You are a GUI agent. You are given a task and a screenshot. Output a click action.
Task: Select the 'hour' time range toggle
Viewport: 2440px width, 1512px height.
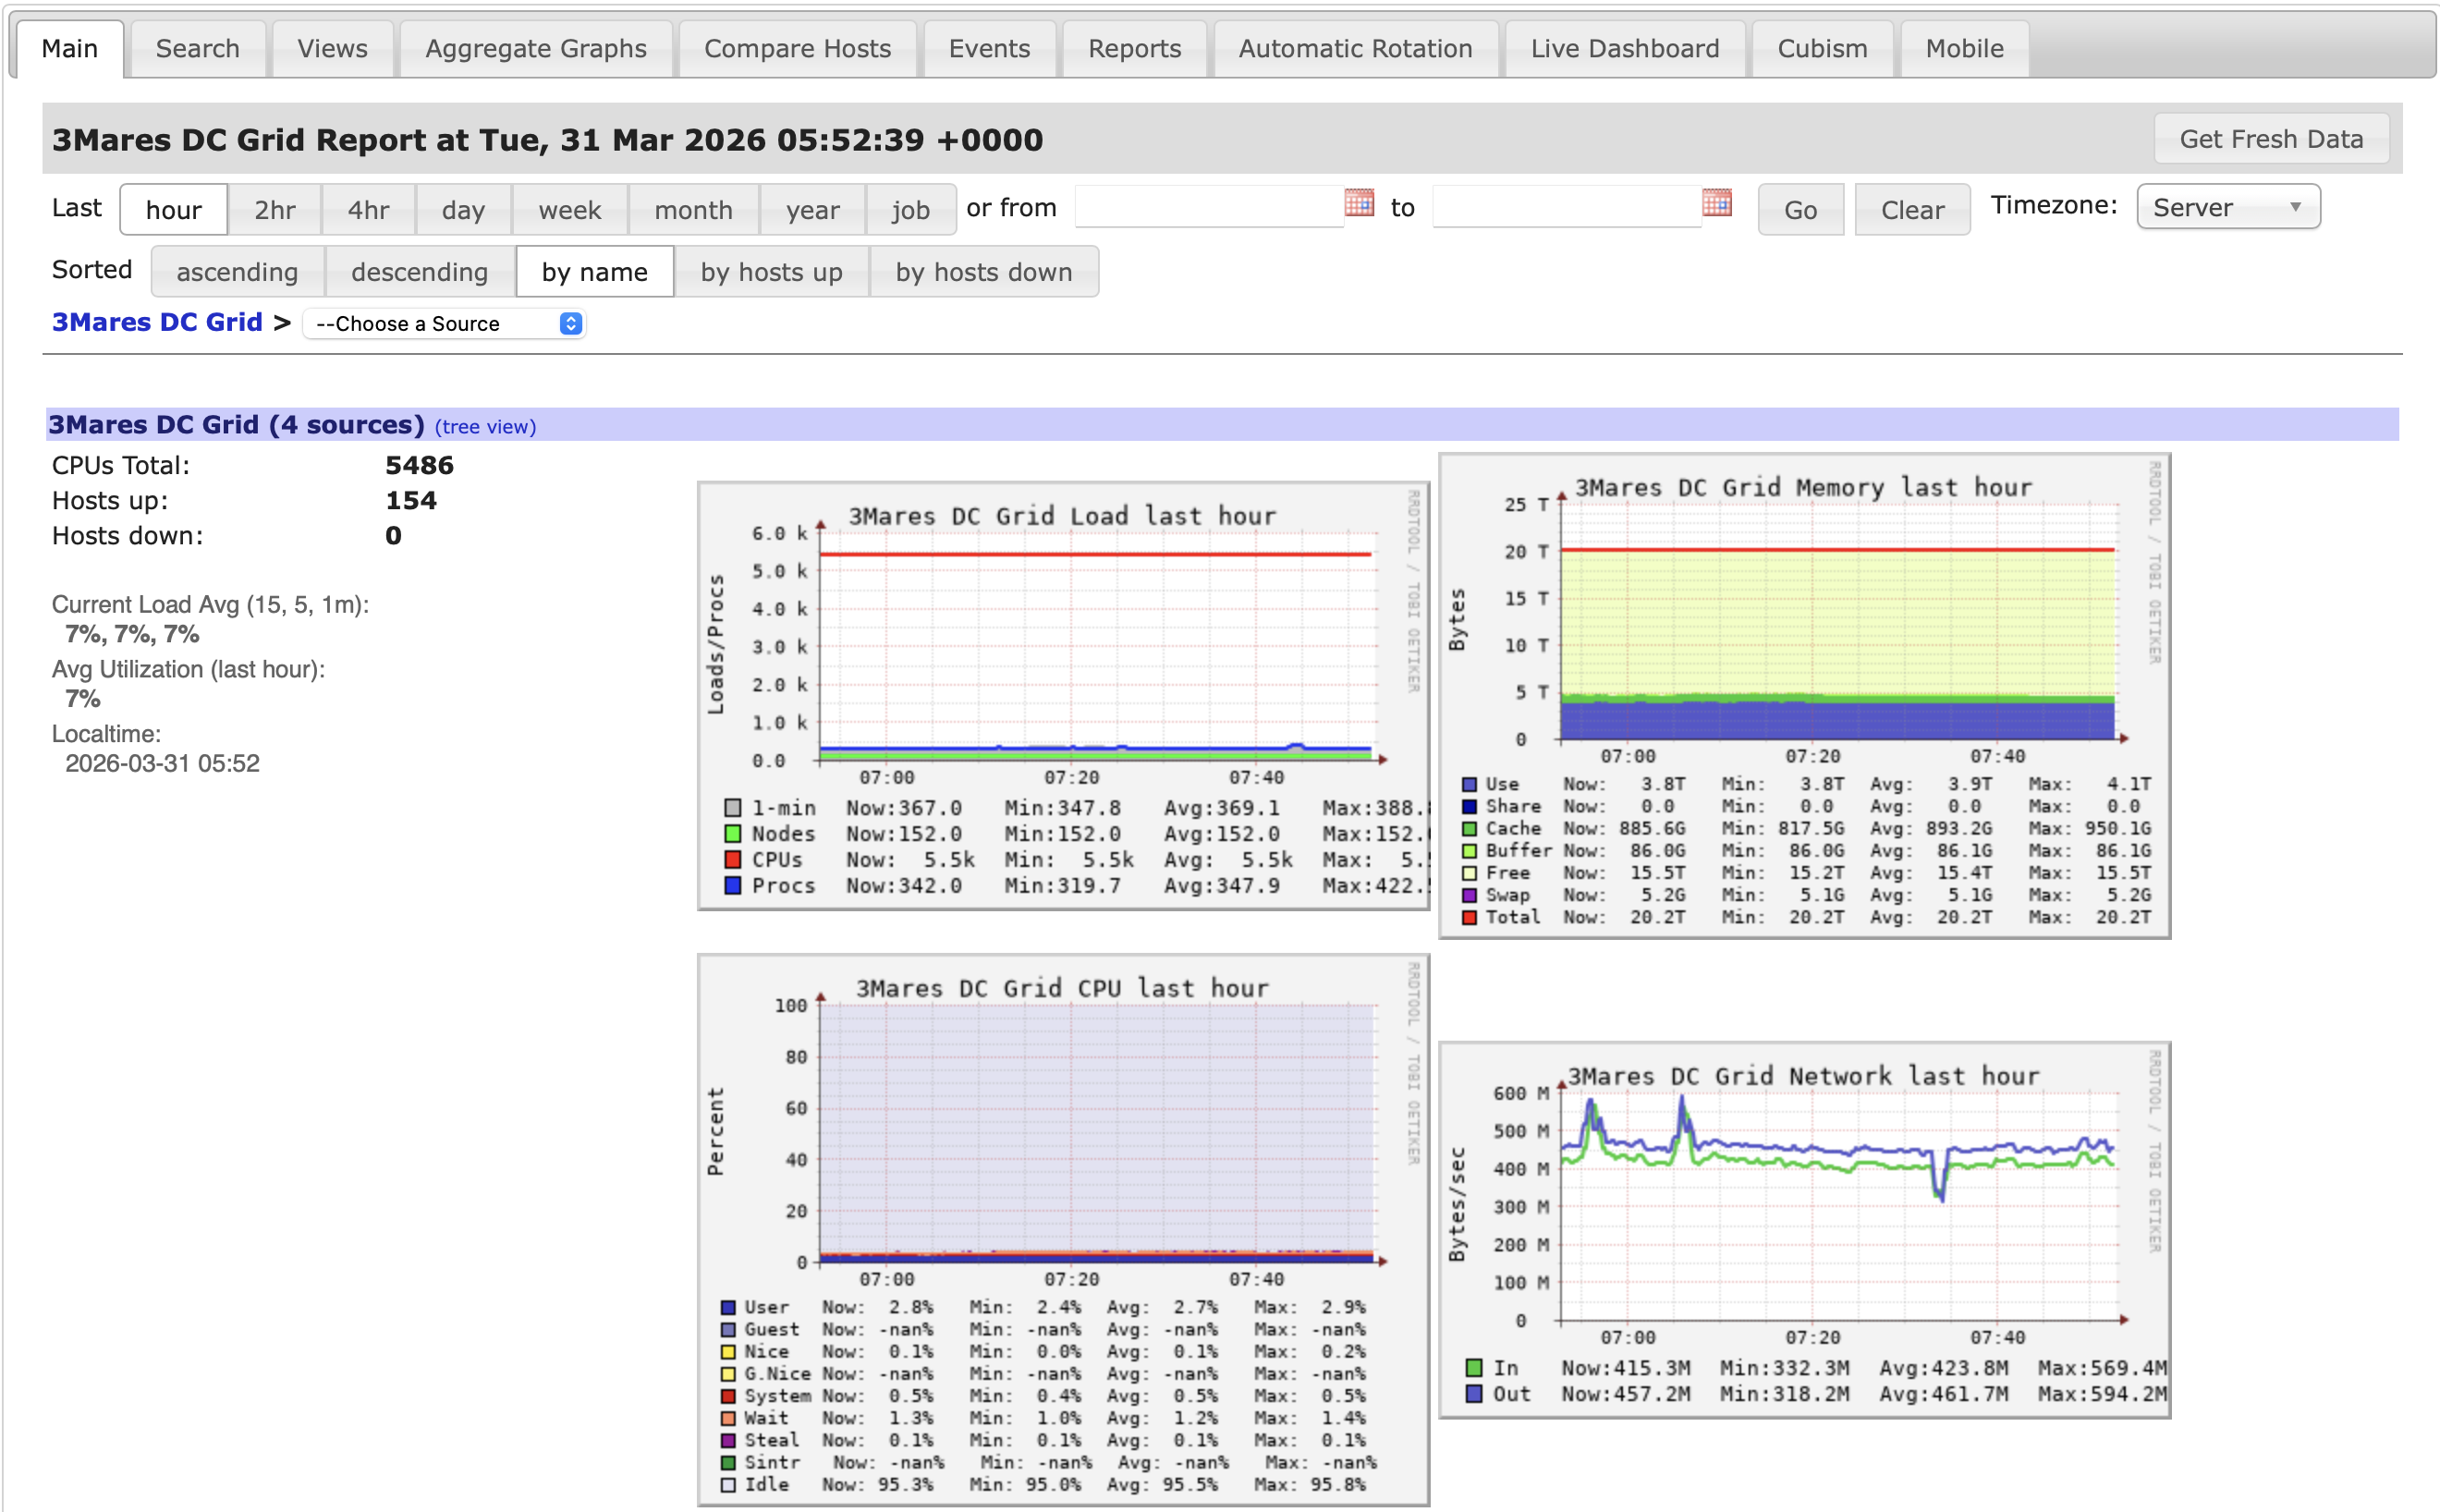pyautogui.click(x=173, y=210)
